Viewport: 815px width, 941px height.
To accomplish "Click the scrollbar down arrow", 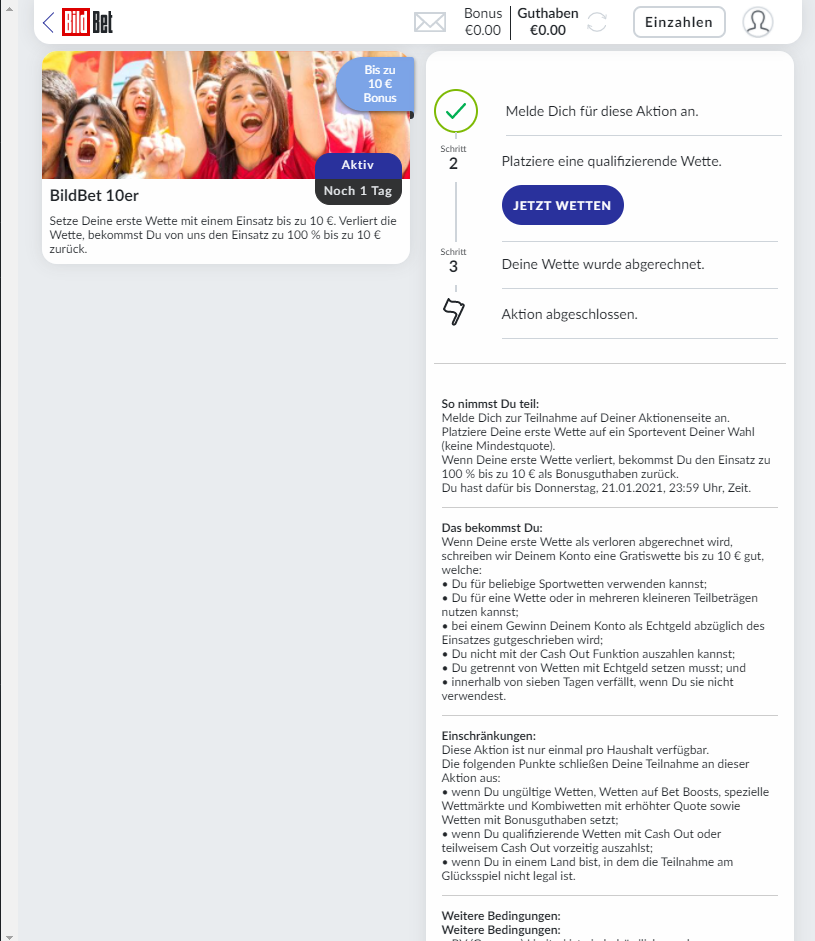I will tap(9, 936).
